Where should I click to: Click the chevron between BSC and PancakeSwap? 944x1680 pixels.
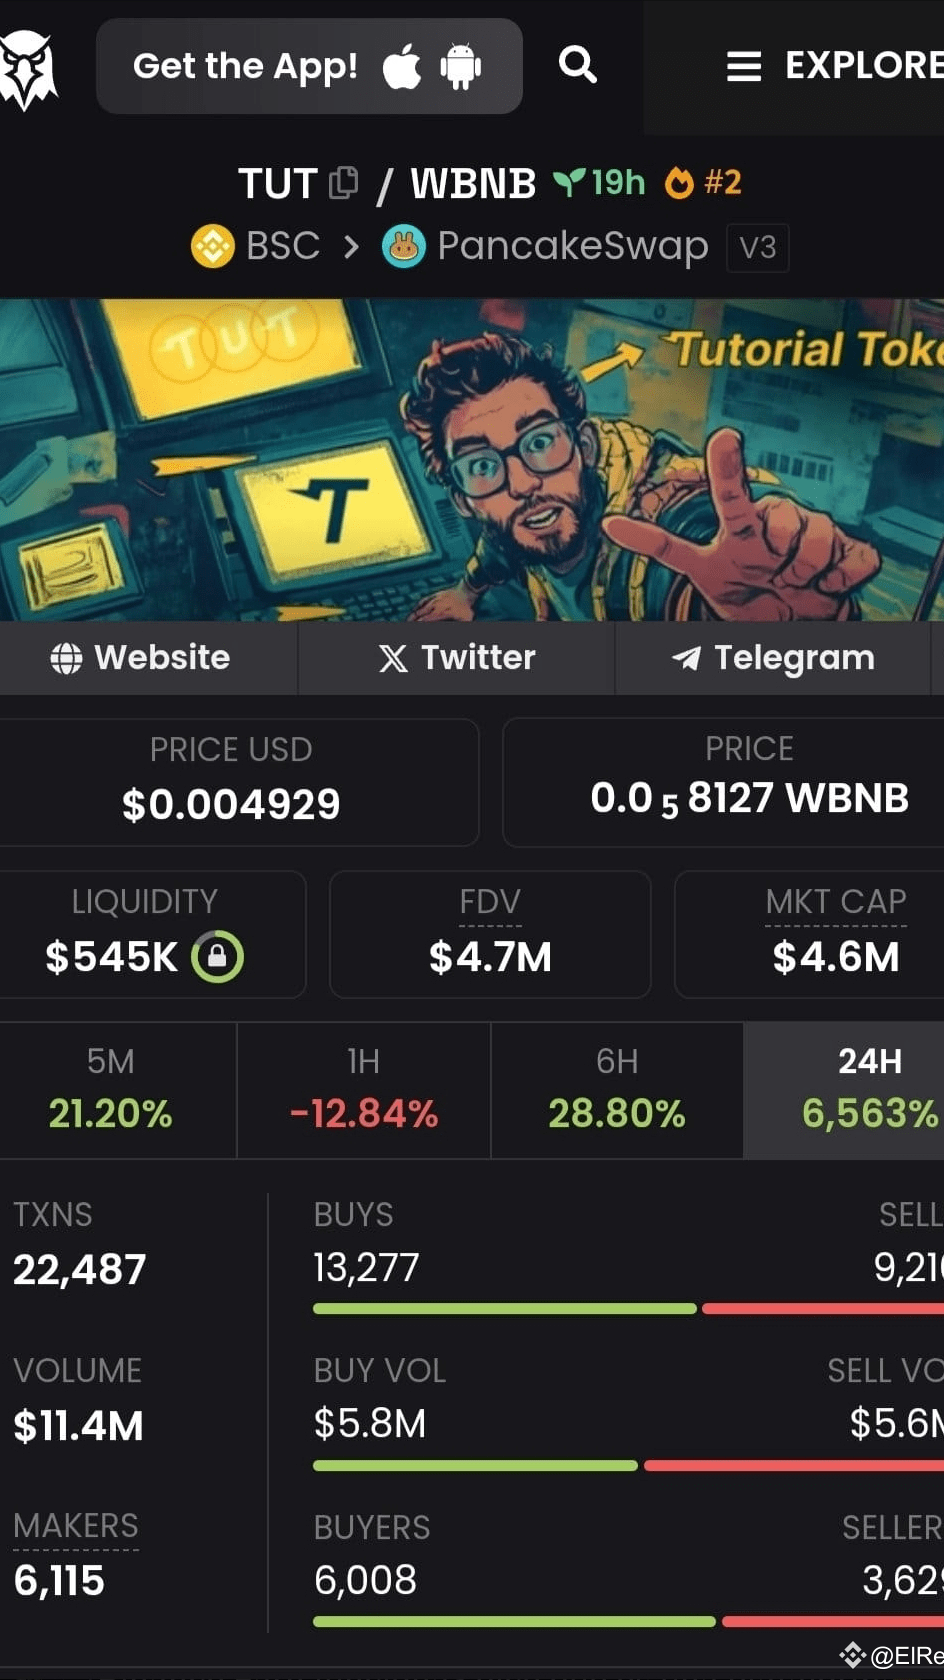(350, 246)
